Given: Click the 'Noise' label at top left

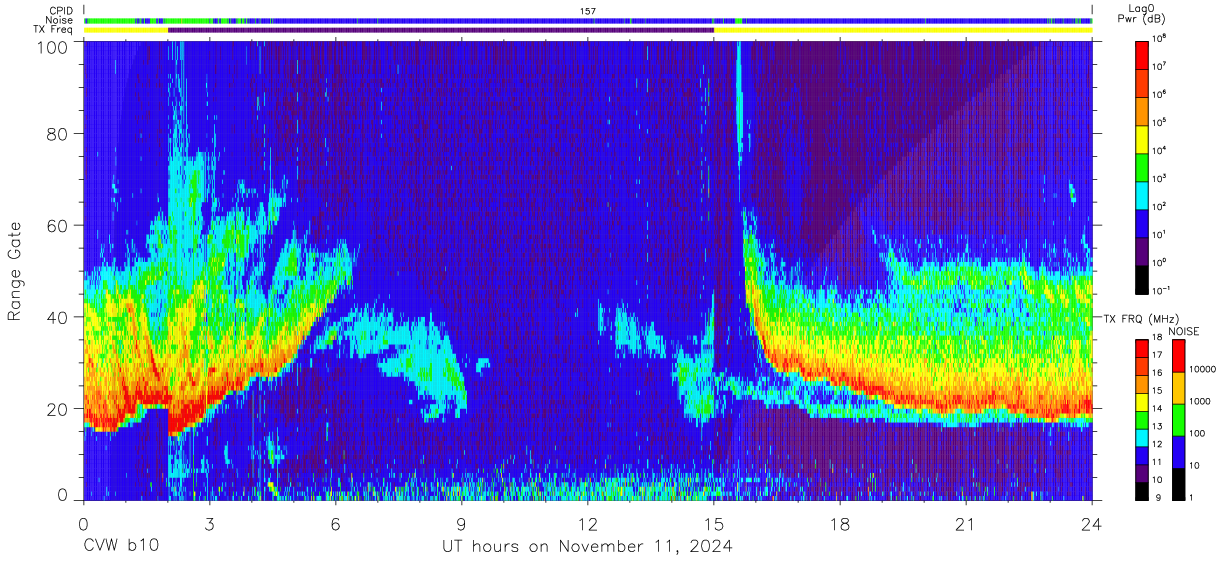Looking at the screenshot, I should coord(58,20).
